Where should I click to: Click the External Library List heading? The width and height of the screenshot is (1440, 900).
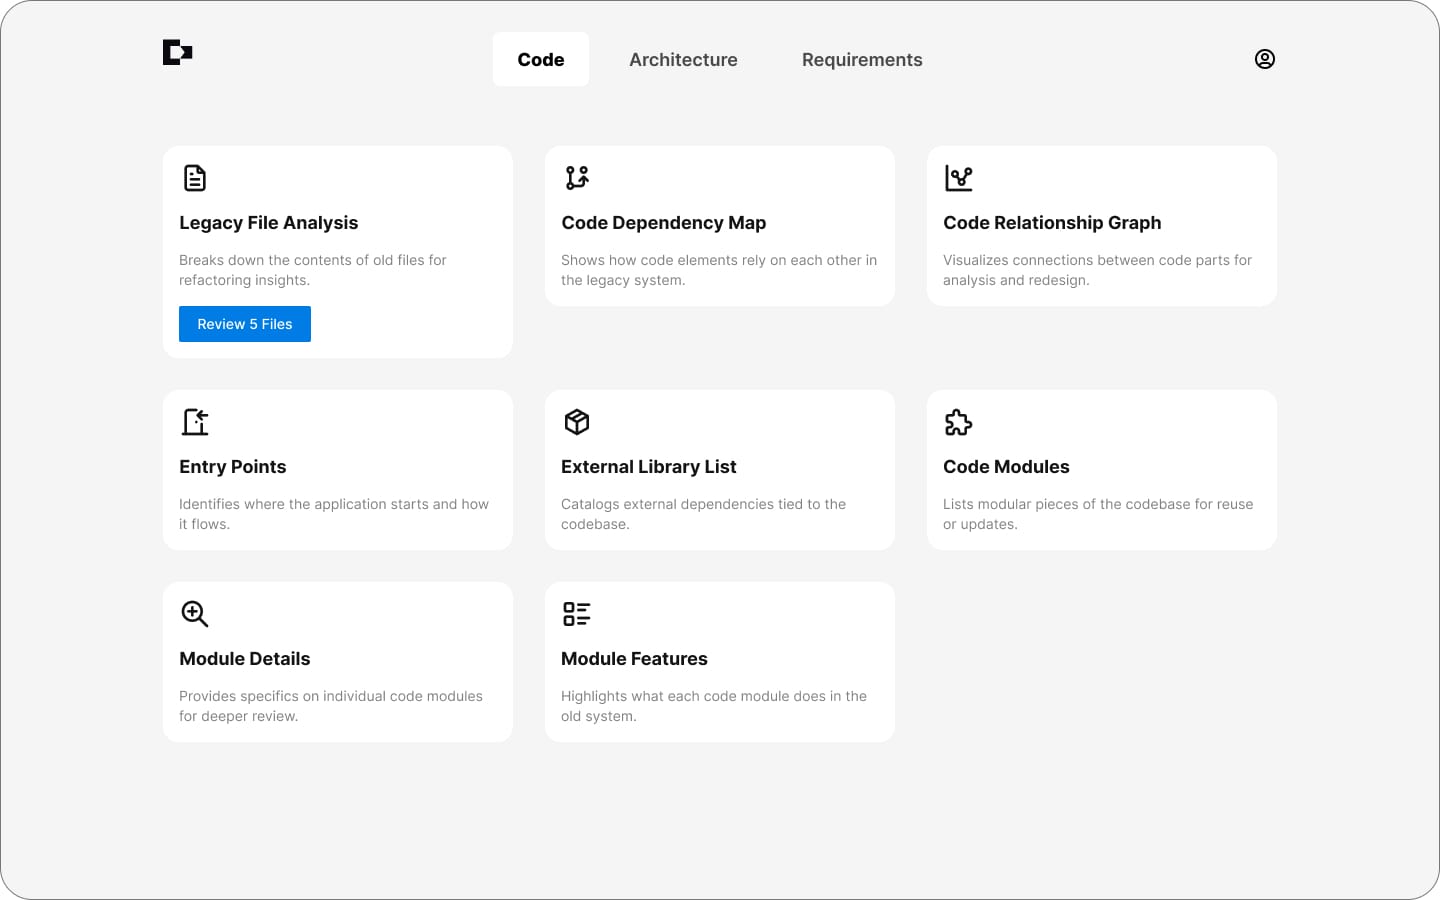click(x=648, y=467)
